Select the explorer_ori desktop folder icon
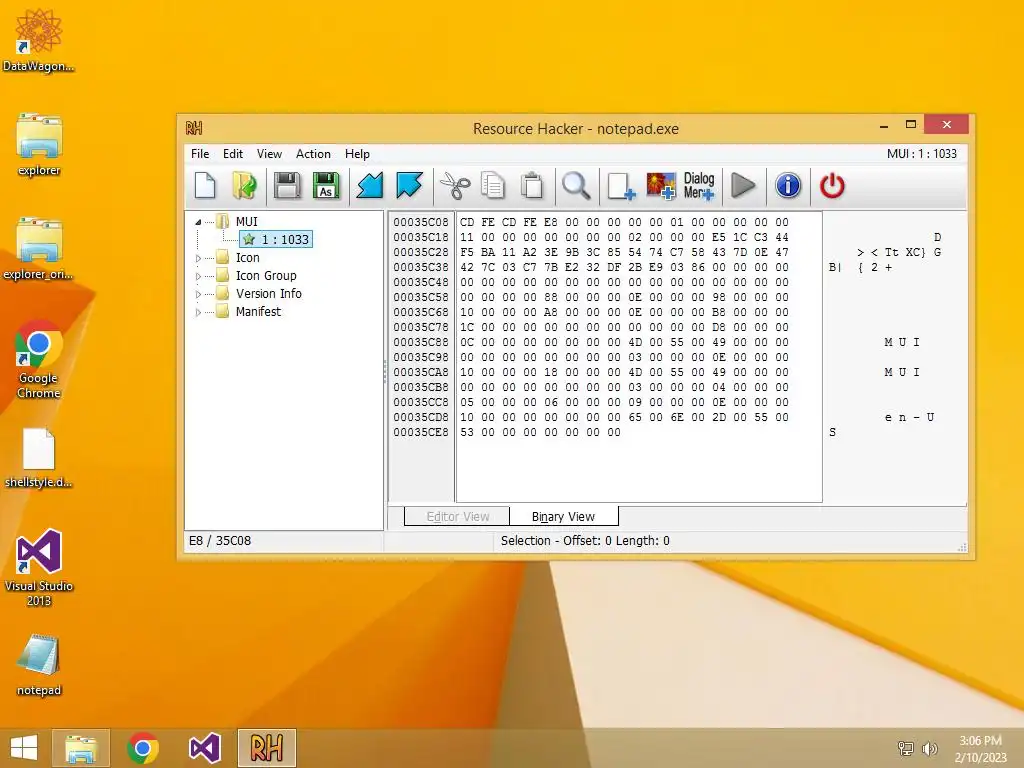1024x768 pixels. (x=39, y=248)
